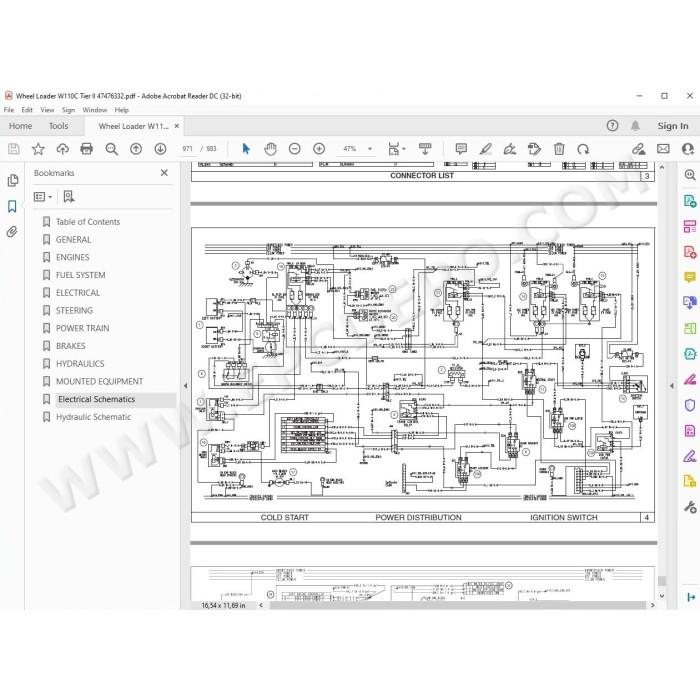Select the highlighter pen tool
Viewport: 700px width, 700px height.
tap(486, 149)
